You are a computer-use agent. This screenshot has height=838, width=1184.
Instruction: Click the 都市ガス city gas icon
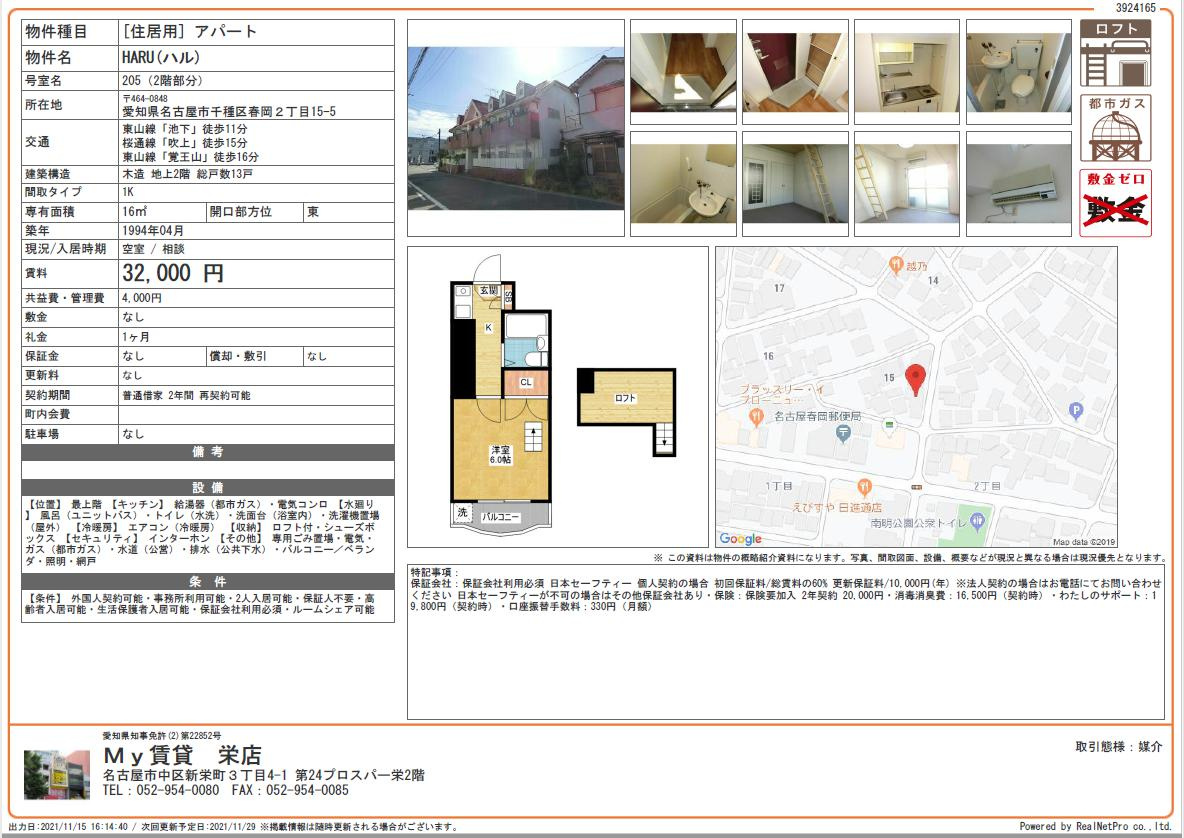[x=1115, y=128]
